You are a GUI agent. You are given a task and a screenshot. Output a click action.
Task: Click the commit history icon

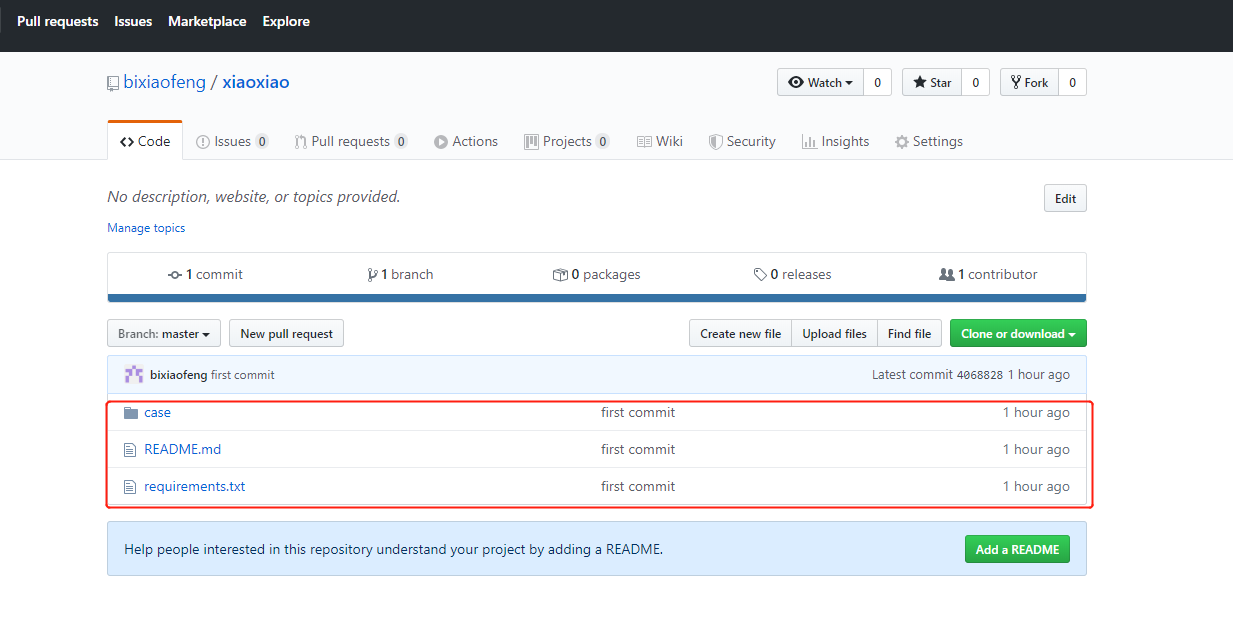(x=175, y=275)
